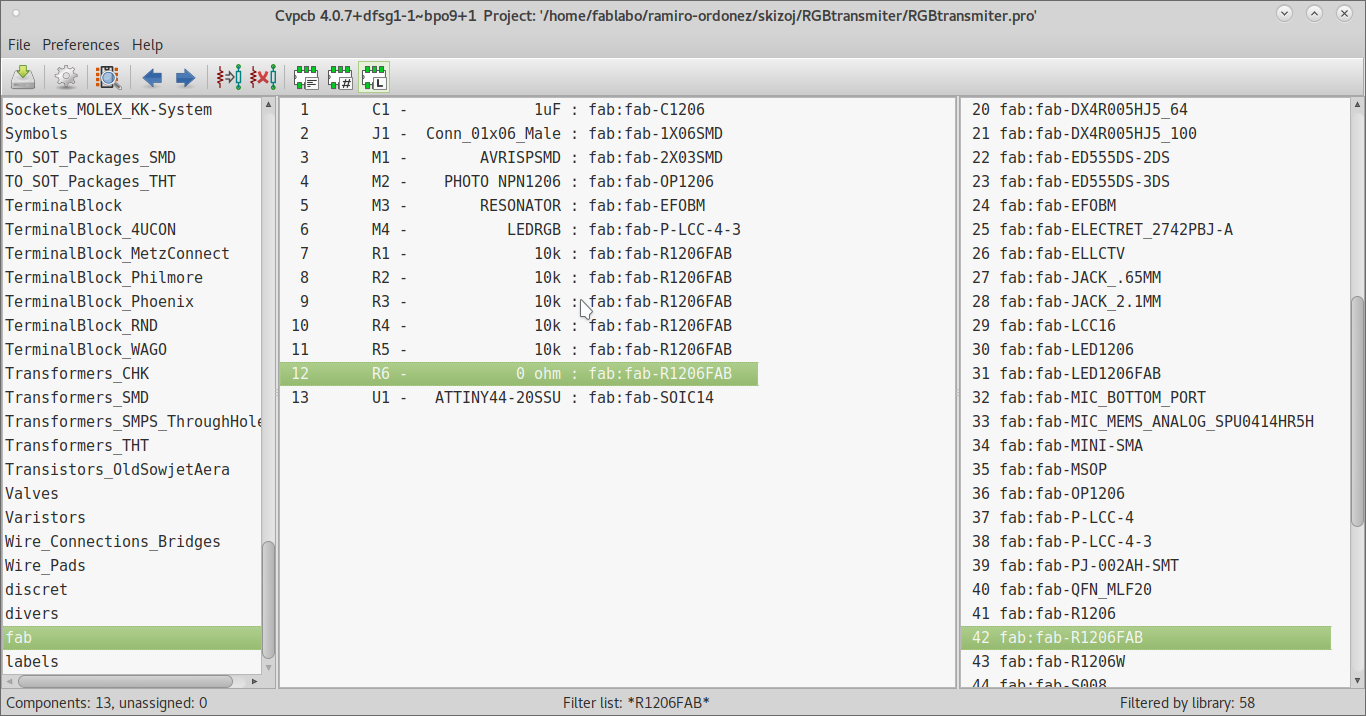Select Transformers_SMD library

click(131, 397)
